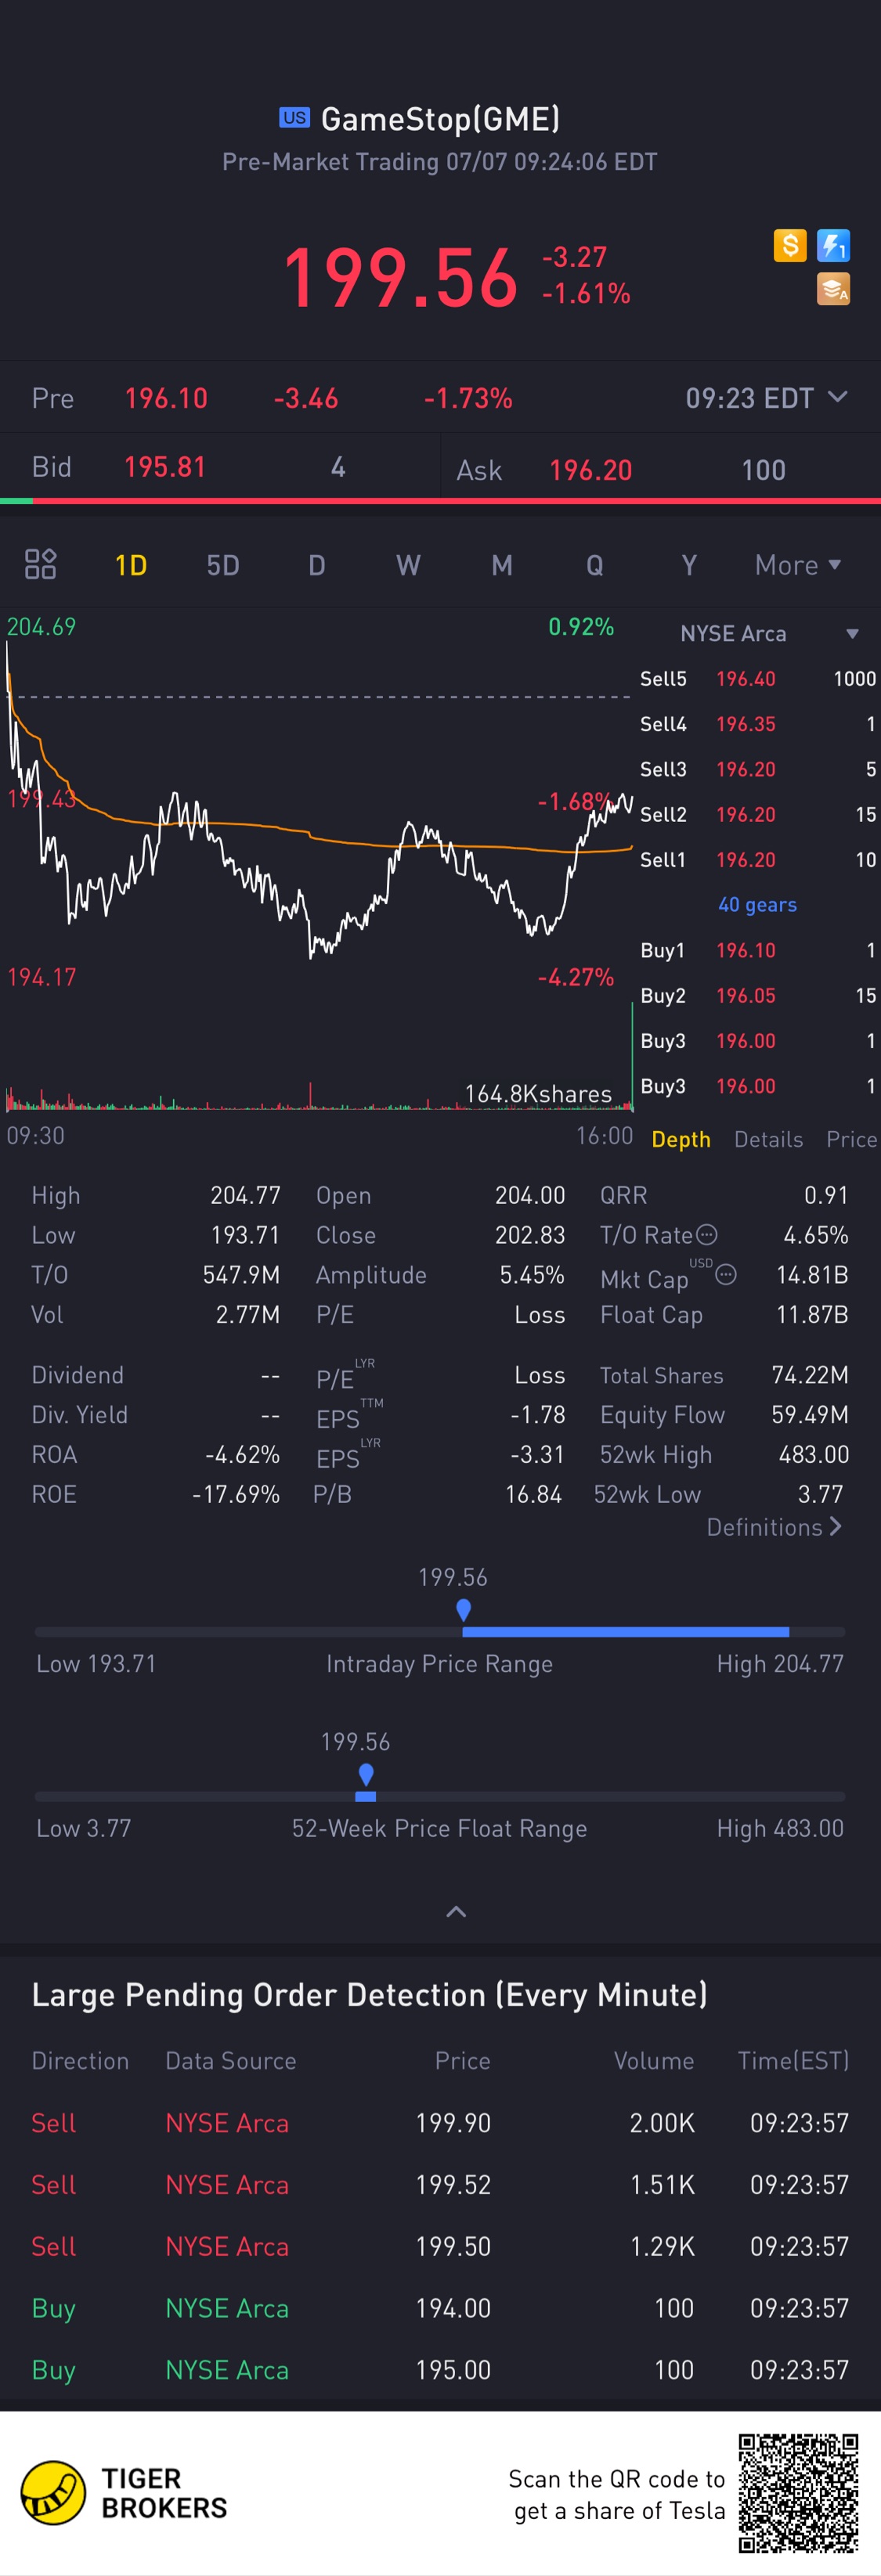Screen dimensions: 881x2576
Task: Tap the Data Source column header
Action: pyautogui.click(x=231, y=2061)
